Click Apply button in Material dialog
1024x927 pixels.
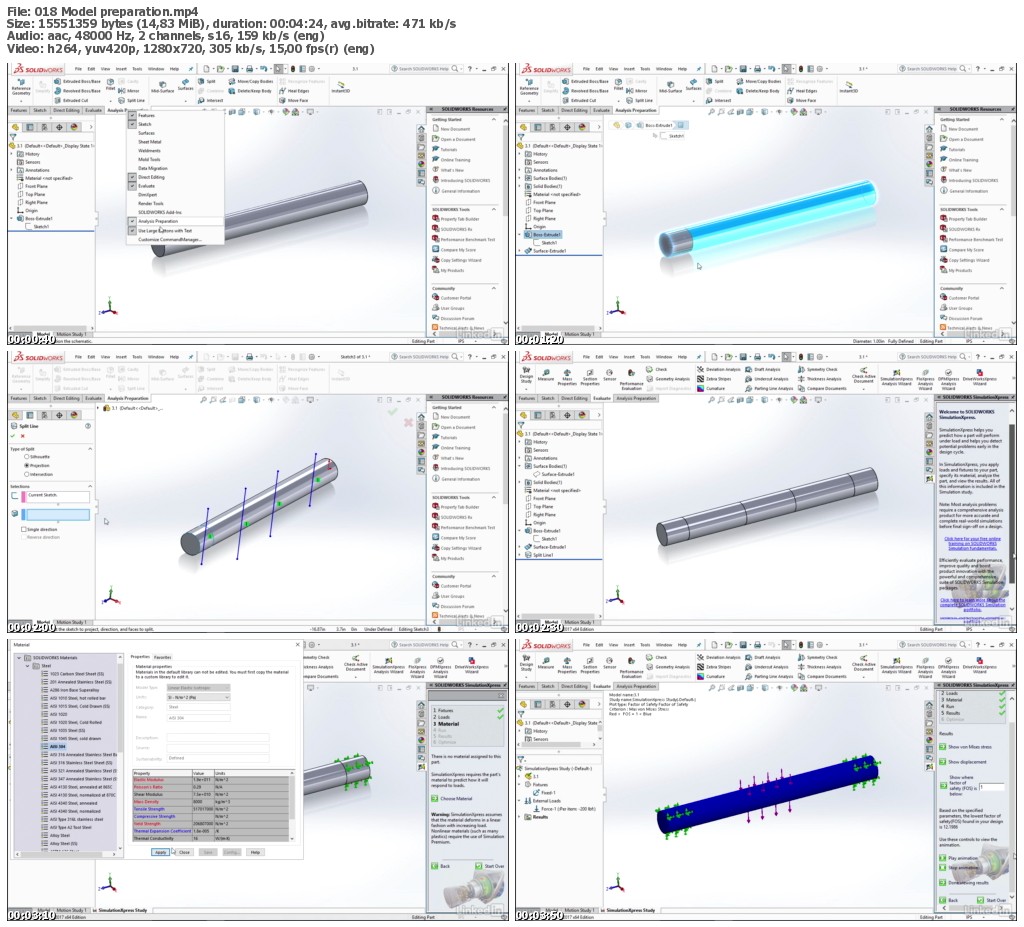pos(161,853)
